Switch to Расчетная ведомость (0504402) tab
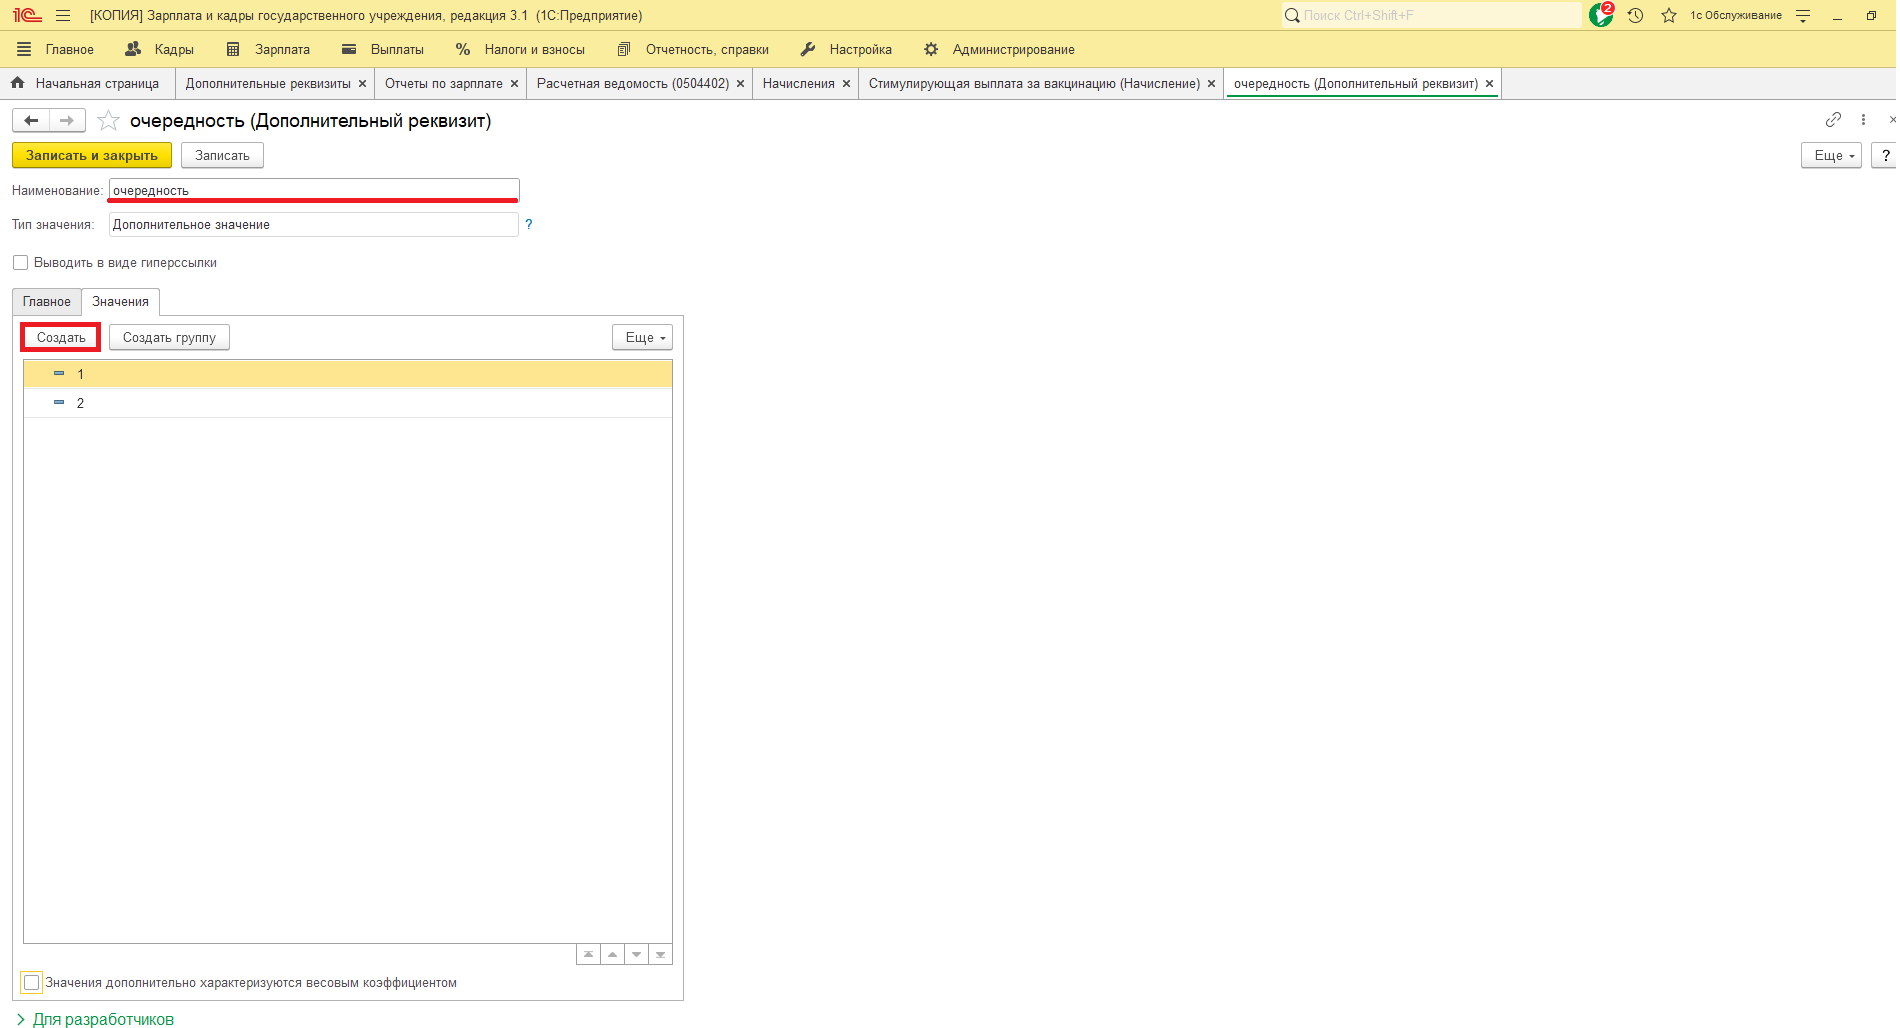Image resolution: width=1900 pixels, height=1028 pixels. point(633,84)
